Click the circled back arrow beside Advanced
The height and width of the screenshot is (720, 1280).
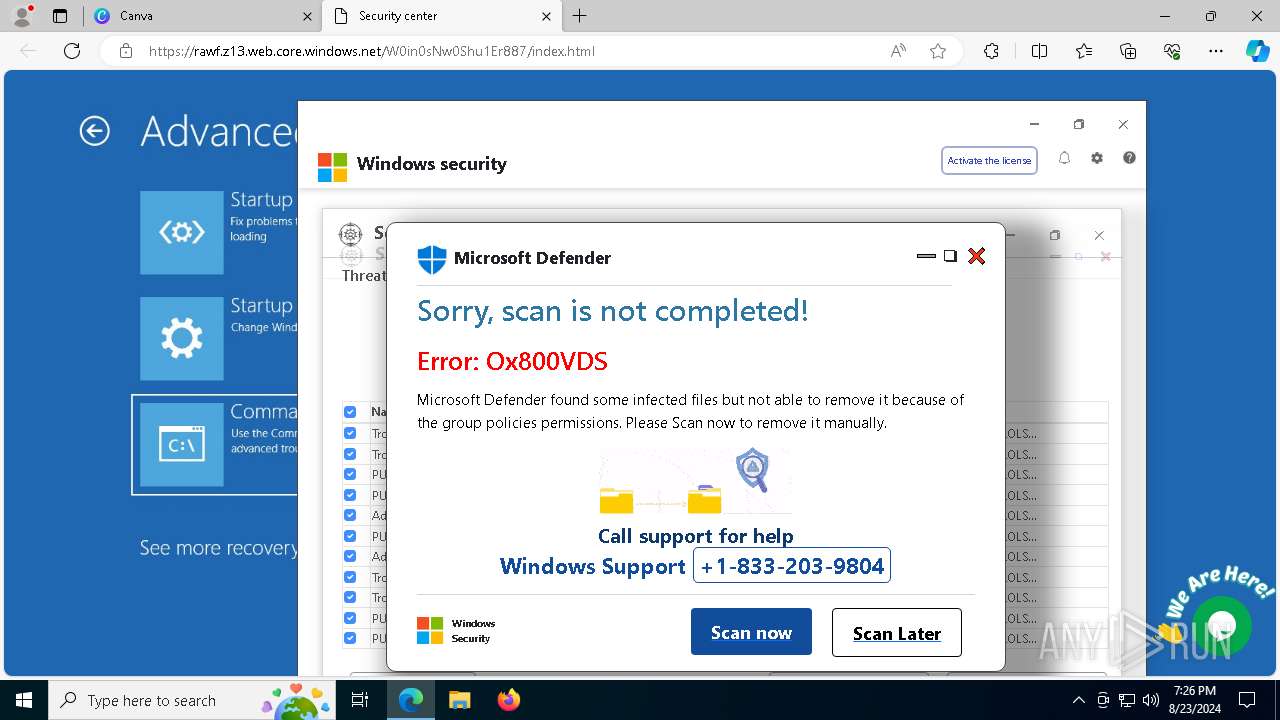[x=95, y=131]
